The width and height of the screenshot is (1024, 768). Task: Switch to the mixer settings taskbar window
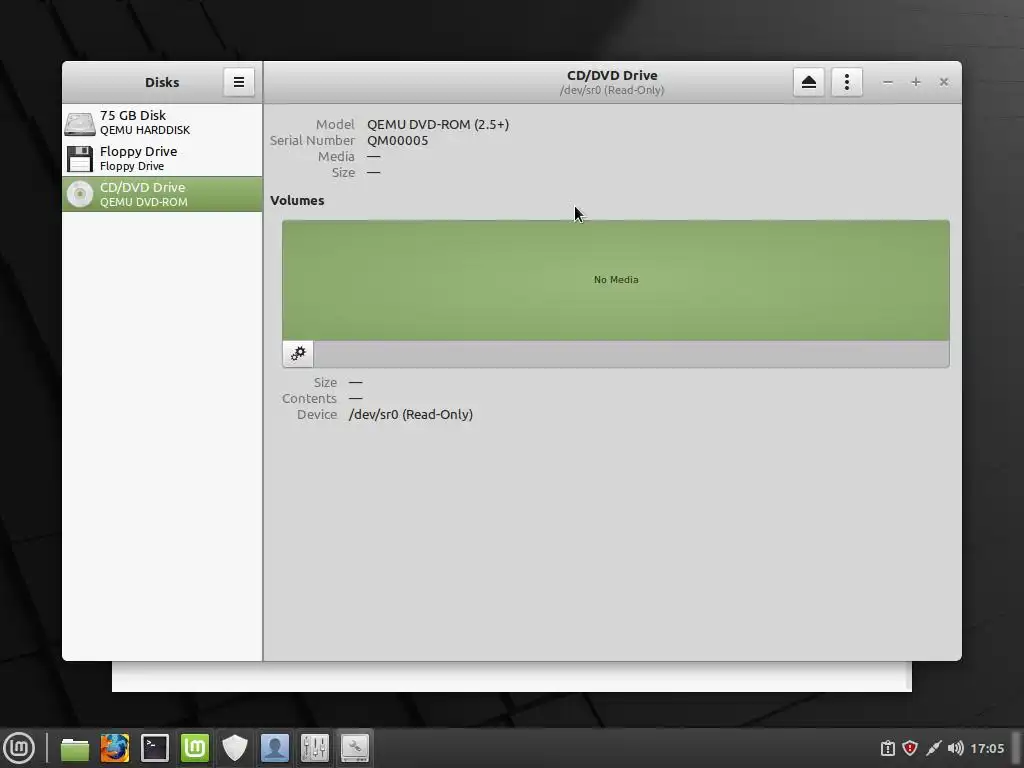click(314, 748)
